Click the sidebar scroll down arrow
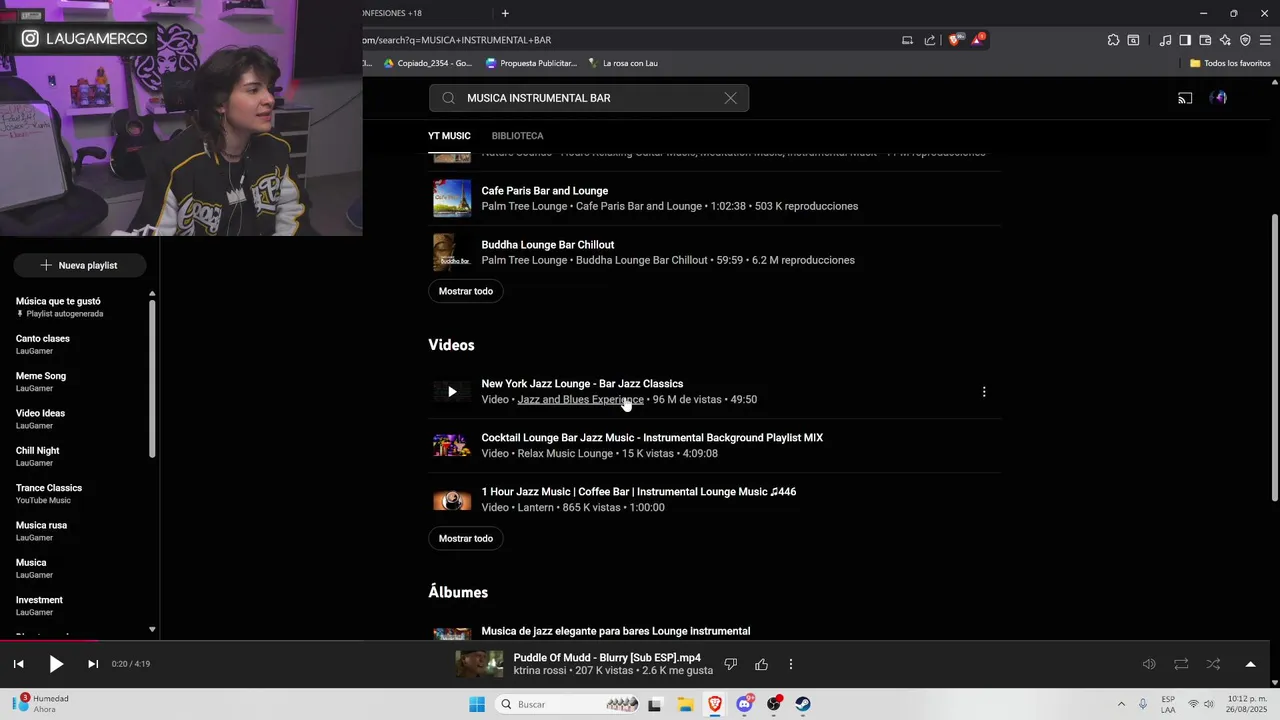Screen dimensions: 1280x720 click(152, 630)
